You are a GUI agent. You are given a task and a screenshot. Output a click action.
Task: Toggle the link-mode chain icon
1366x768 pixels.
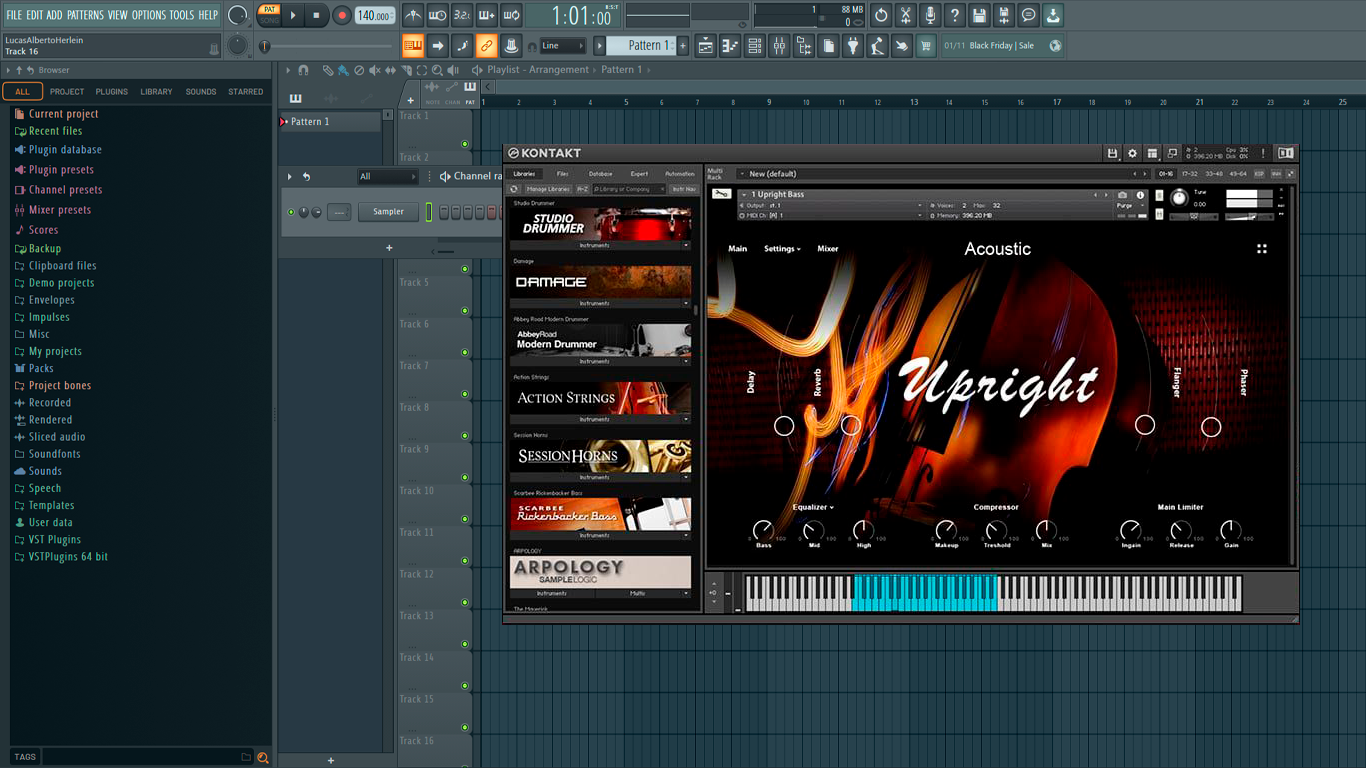click(486, 45)
